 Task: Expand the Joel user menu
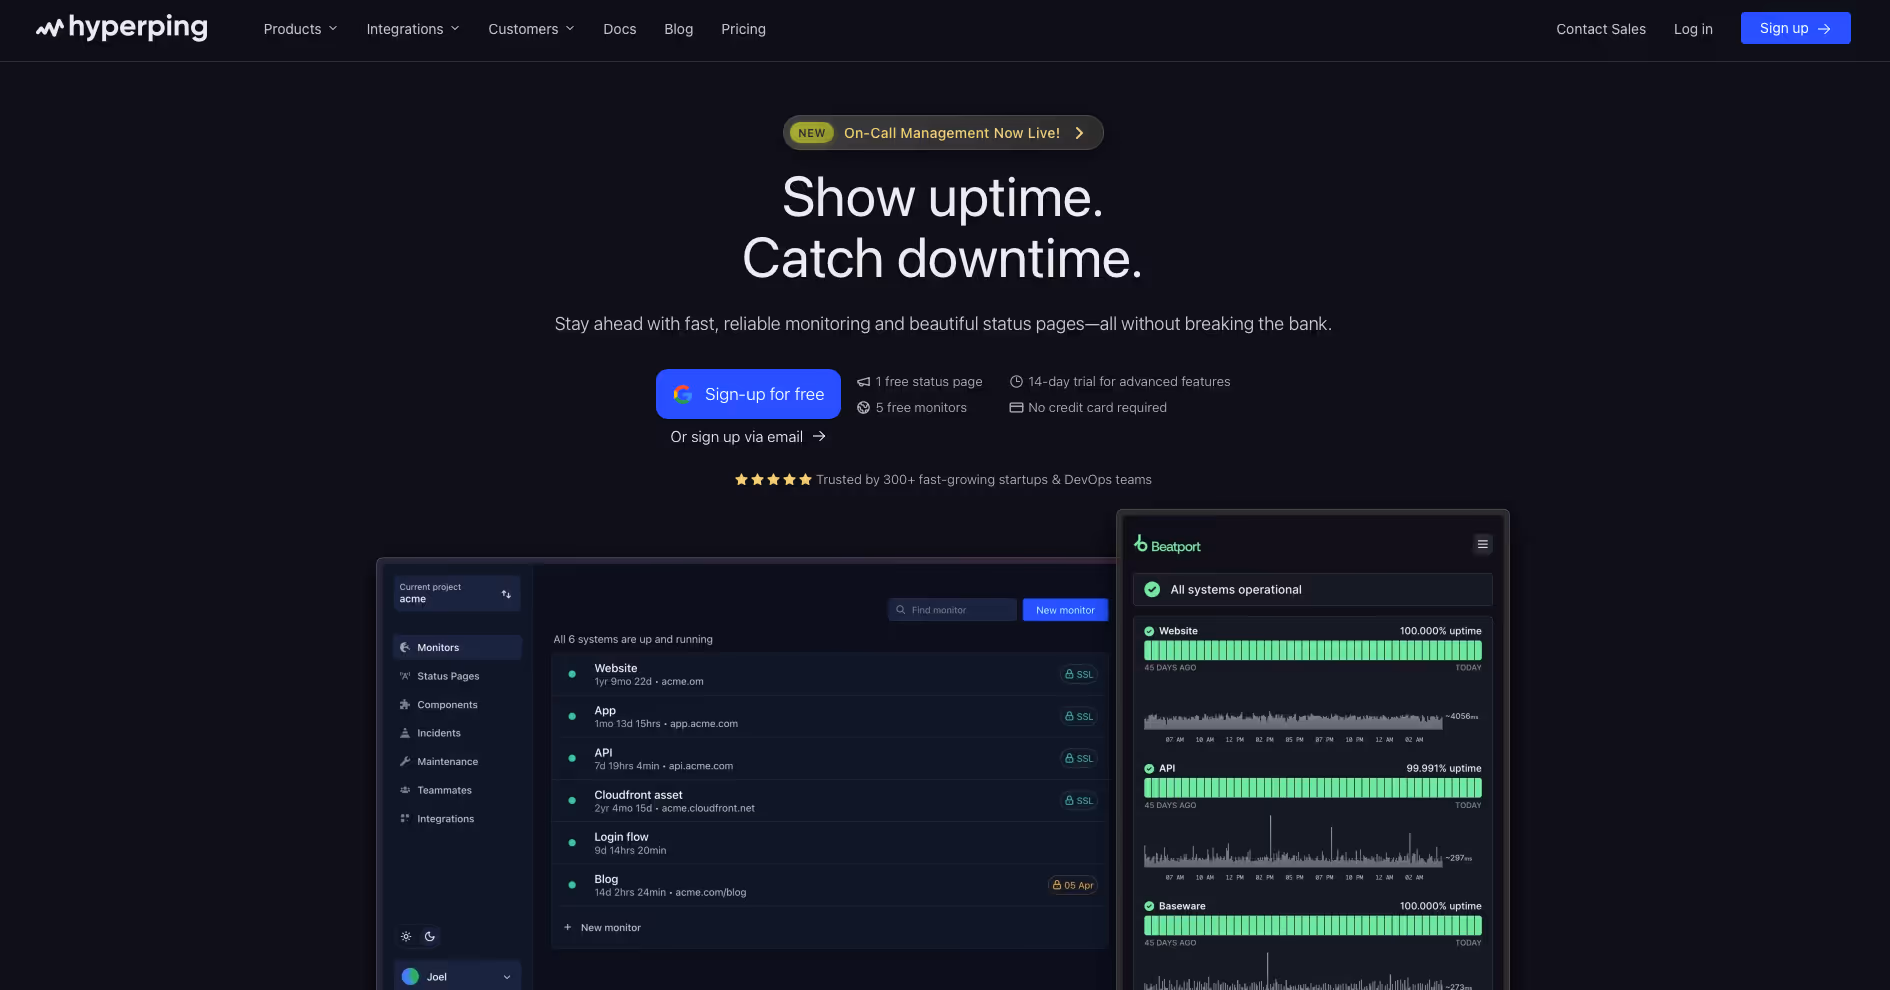click(x=457, y=977)
